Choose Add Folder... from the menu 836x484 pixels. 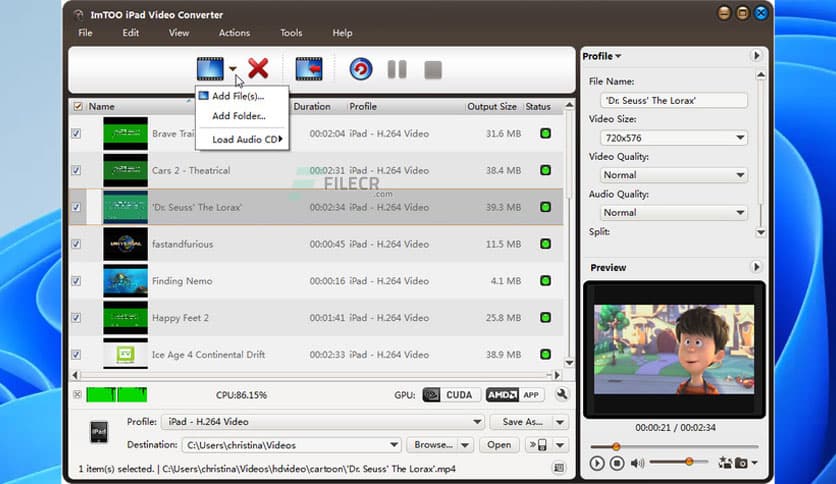[x=238, y=116]
